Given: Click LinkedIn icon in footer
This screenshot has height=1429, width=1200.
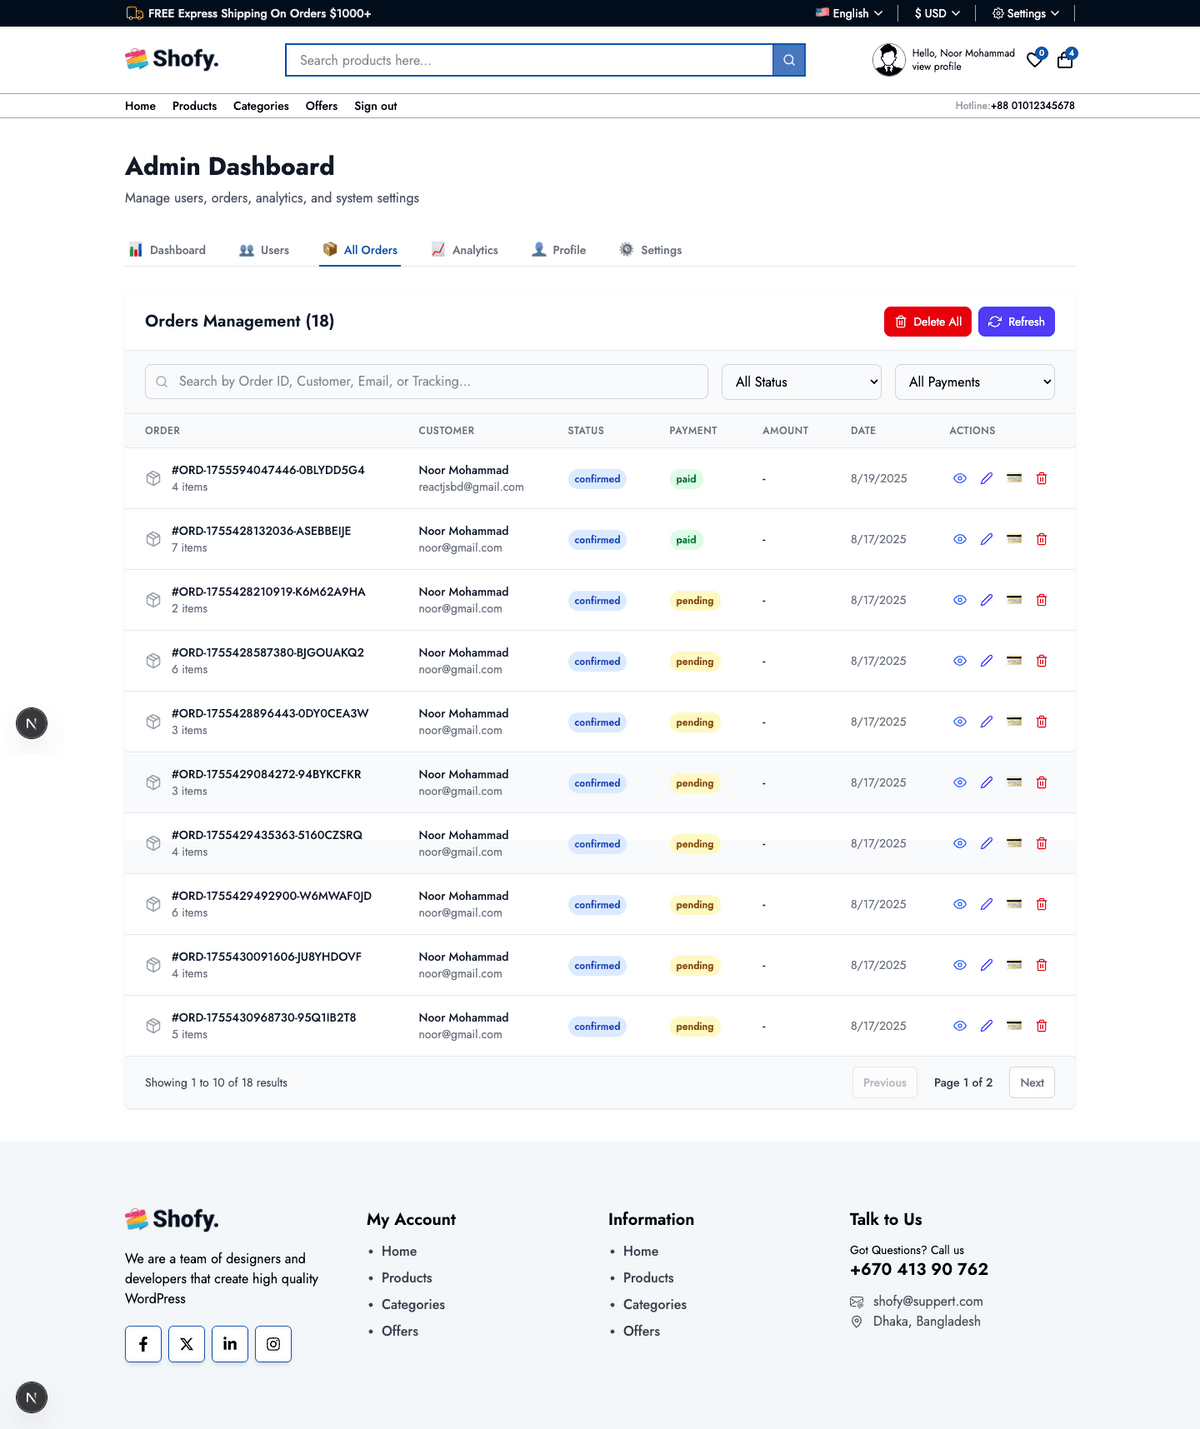Looking at the screenshot, I should point(230,1344).
